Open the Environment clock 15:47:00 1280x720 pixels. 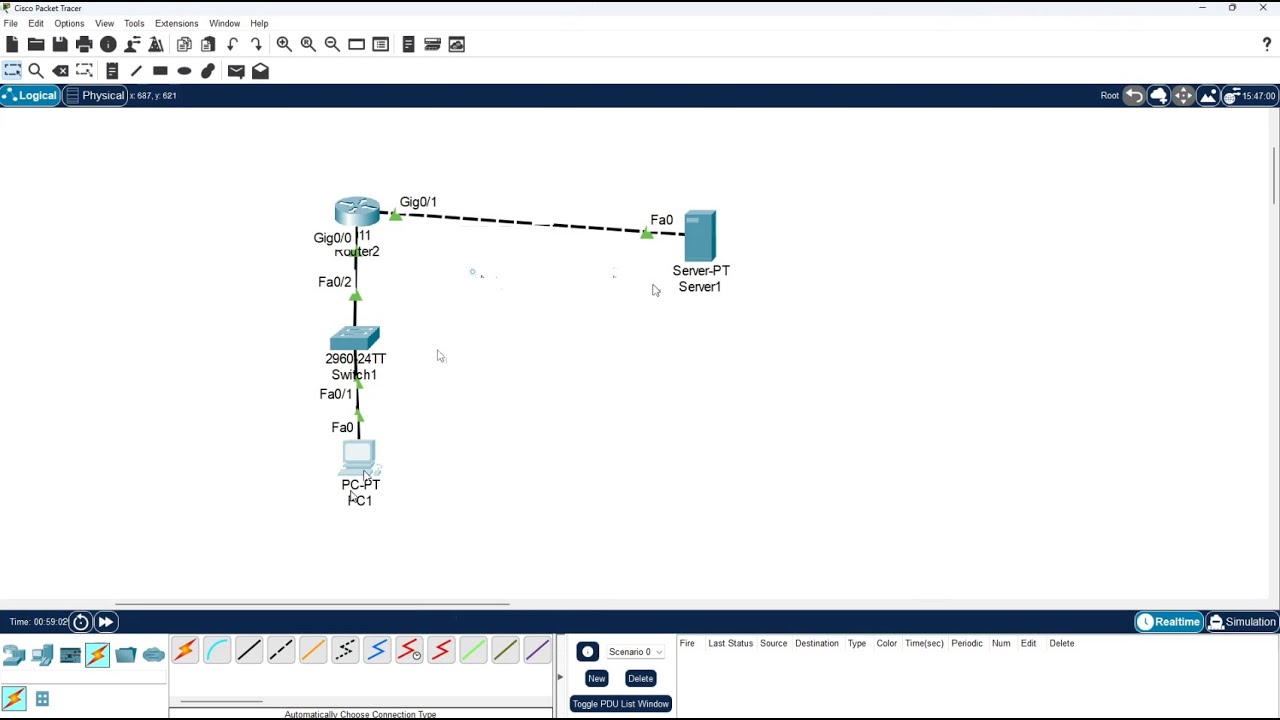pyautogui.click(x=1249, y=96)
